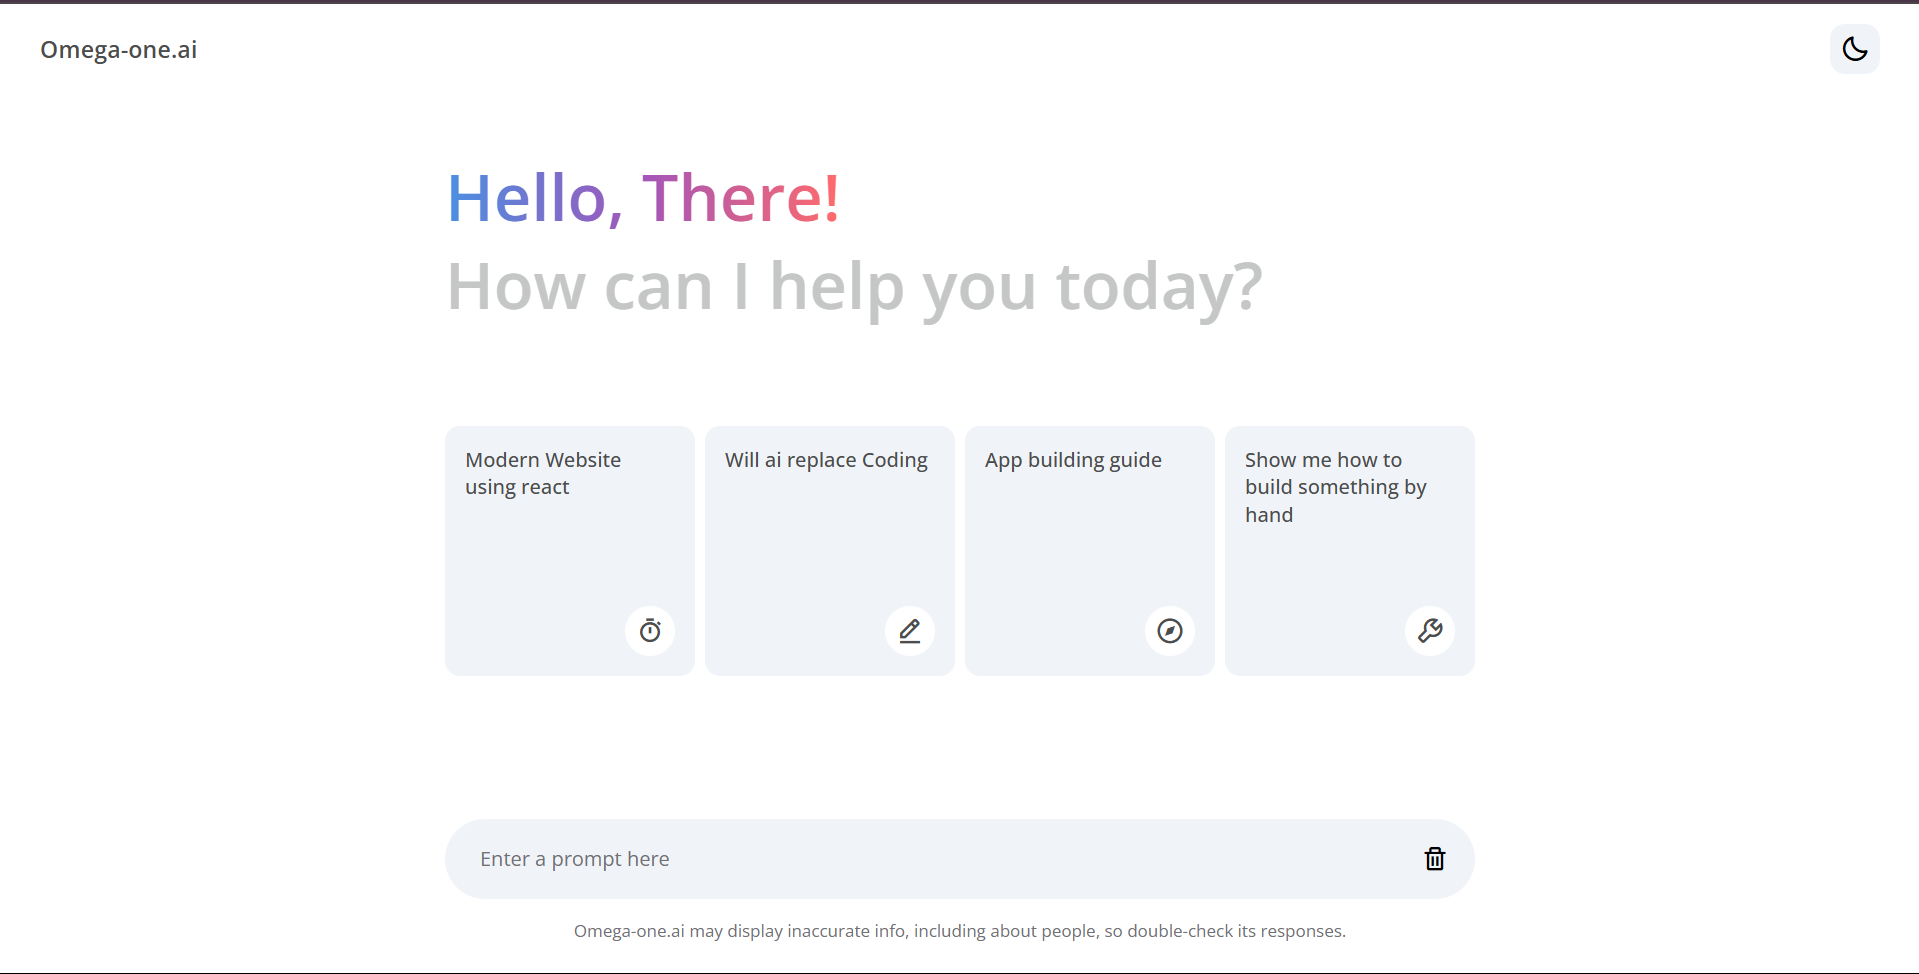Viewport: 1919px width, 974px height.
Task: Click empty middle area of App building guide card
Action: tap(1080, 560)
